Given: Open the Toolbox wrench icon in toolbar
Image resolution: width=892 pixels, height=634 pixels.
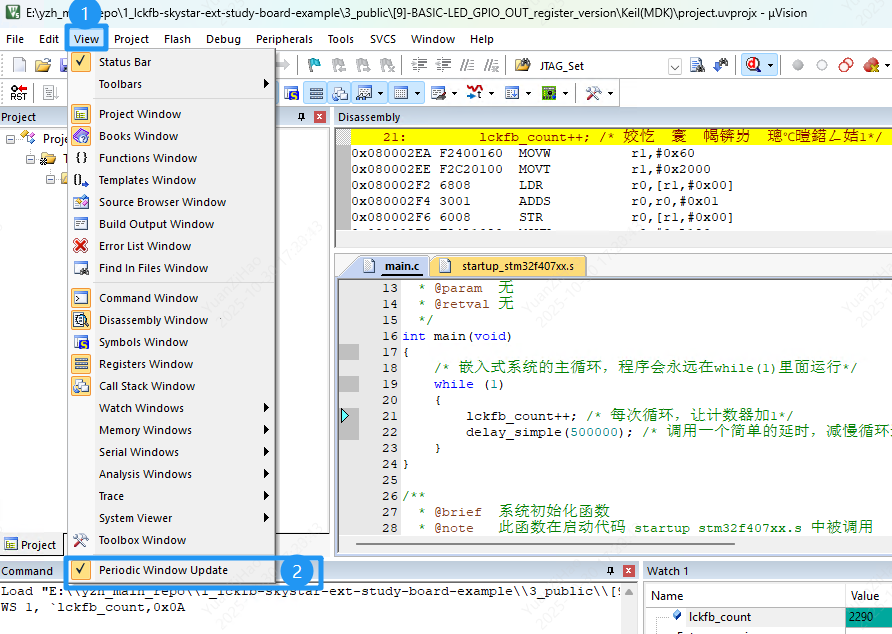Looking at the screenshot, I should pyautogui.click(x=593, y=93).
